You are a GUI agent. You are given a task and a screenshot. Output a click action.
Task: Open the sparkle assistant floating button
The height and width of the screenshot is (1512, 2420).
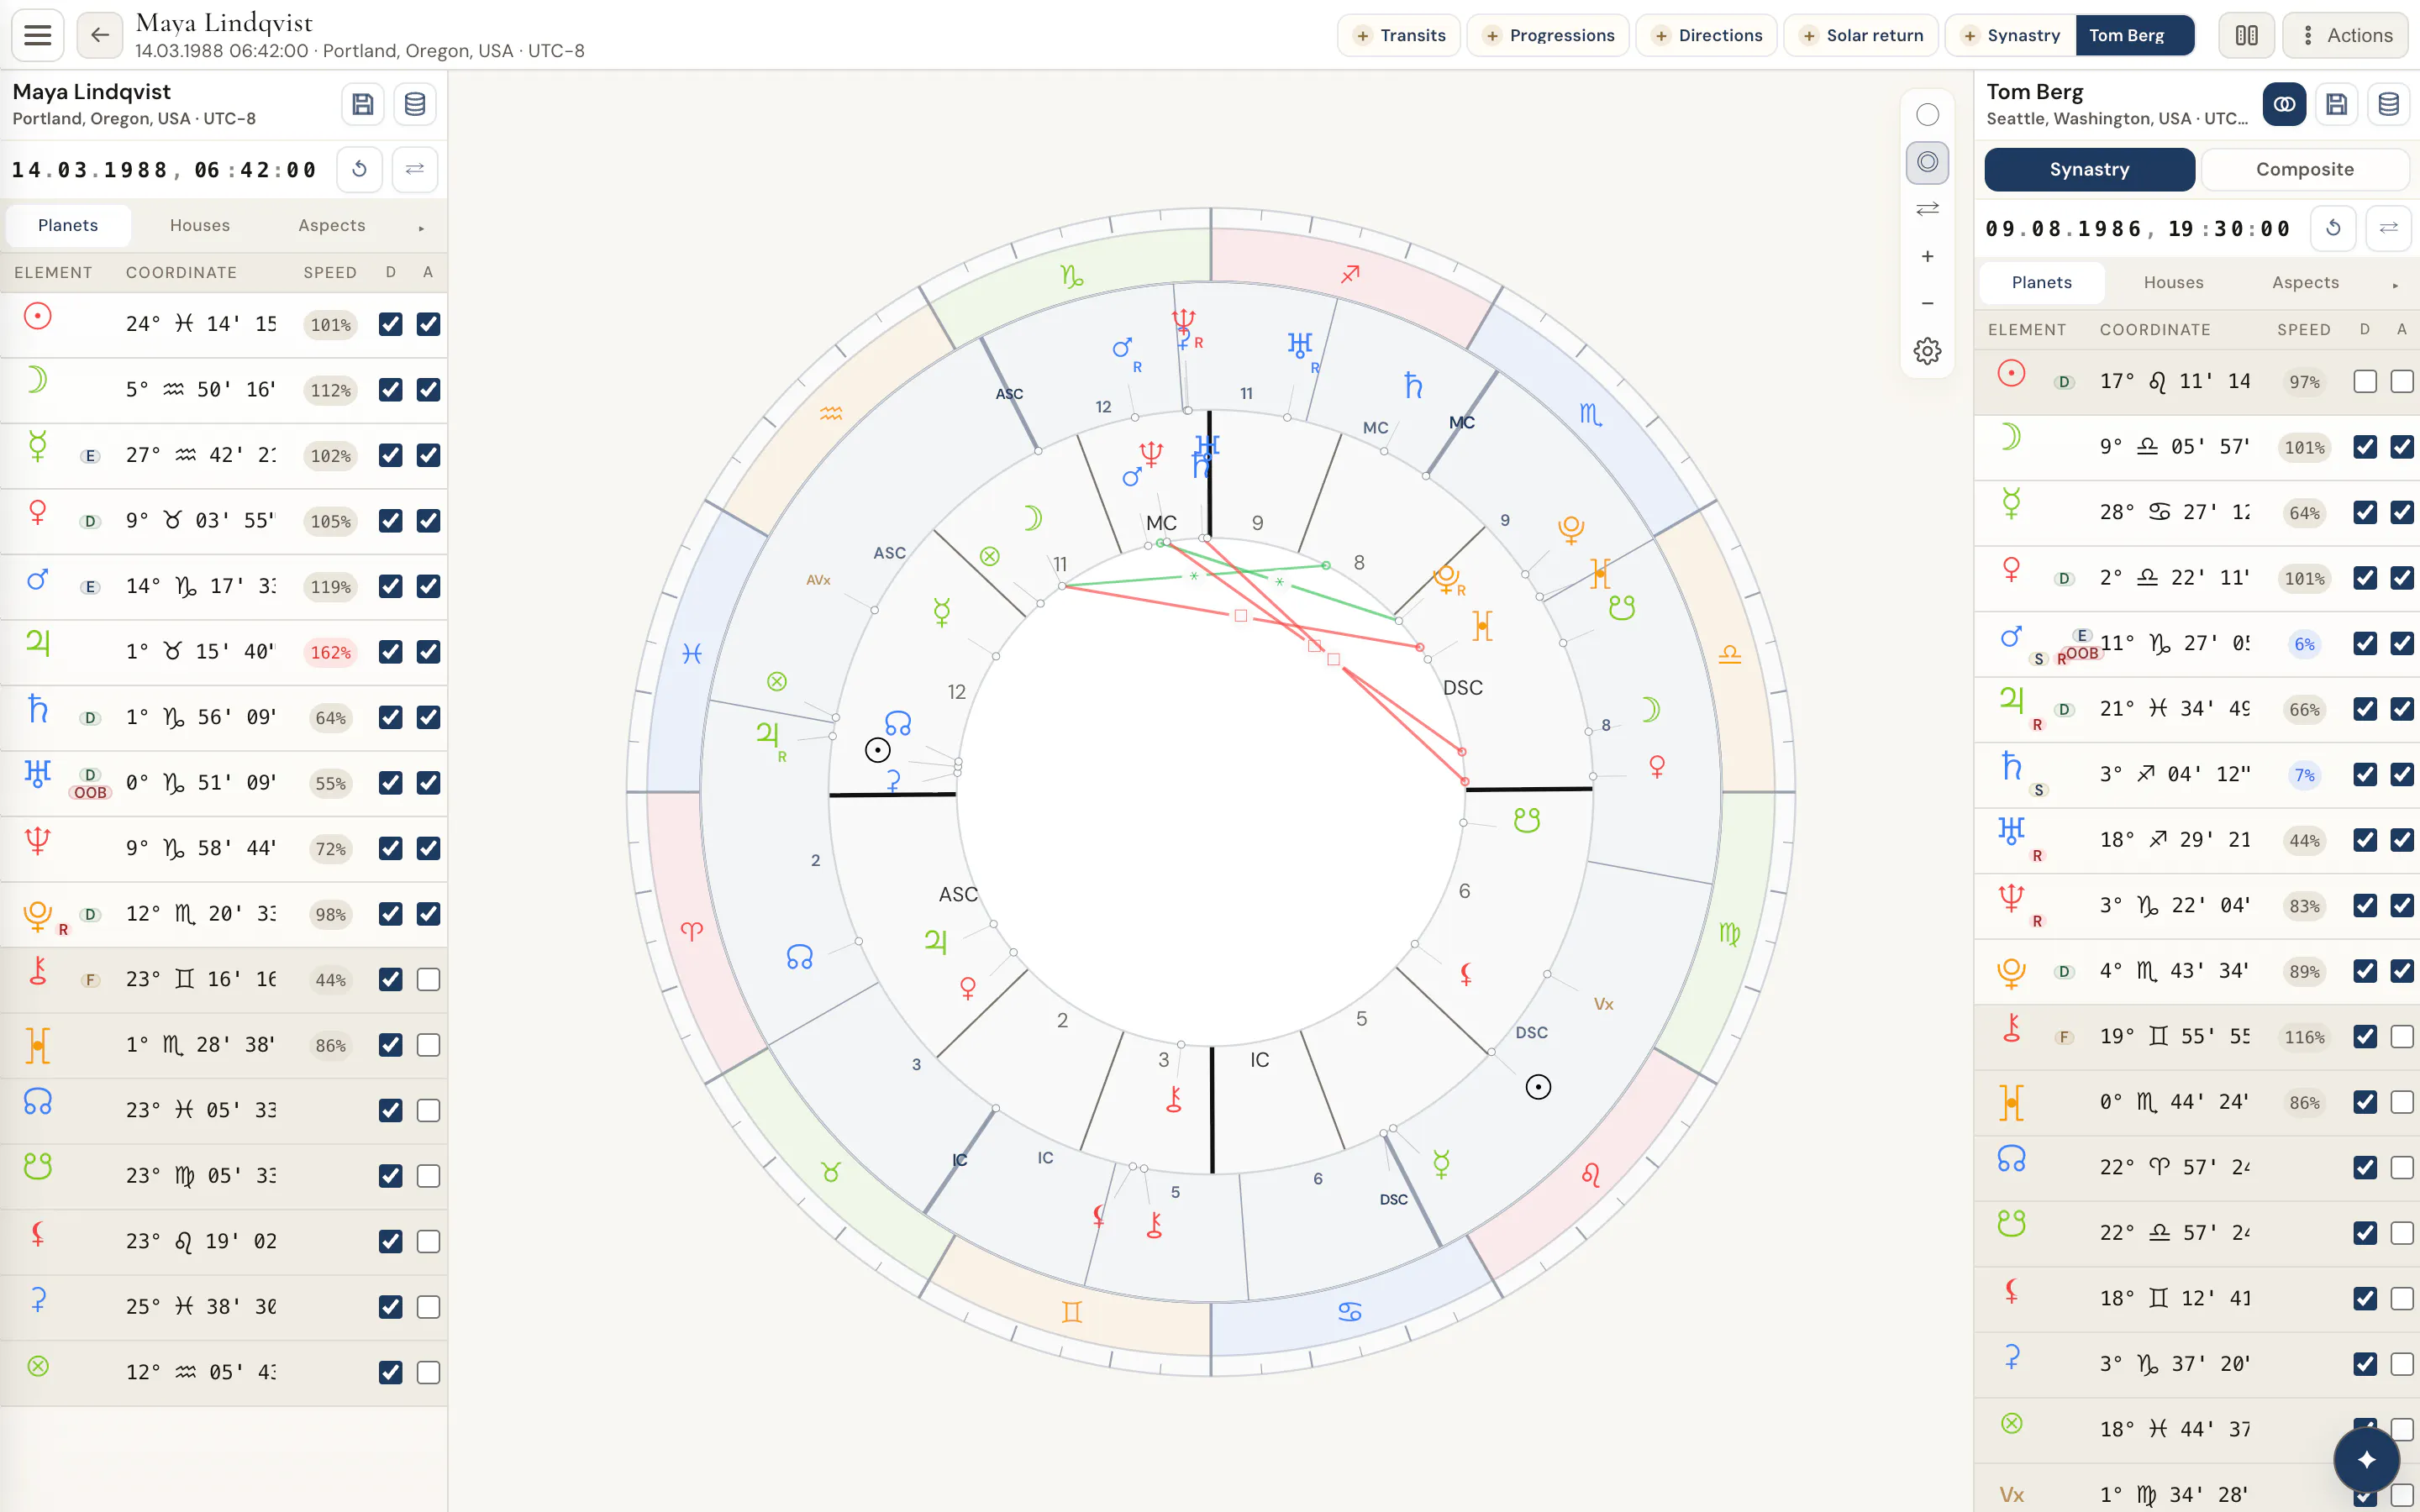coord(2366,1460)
